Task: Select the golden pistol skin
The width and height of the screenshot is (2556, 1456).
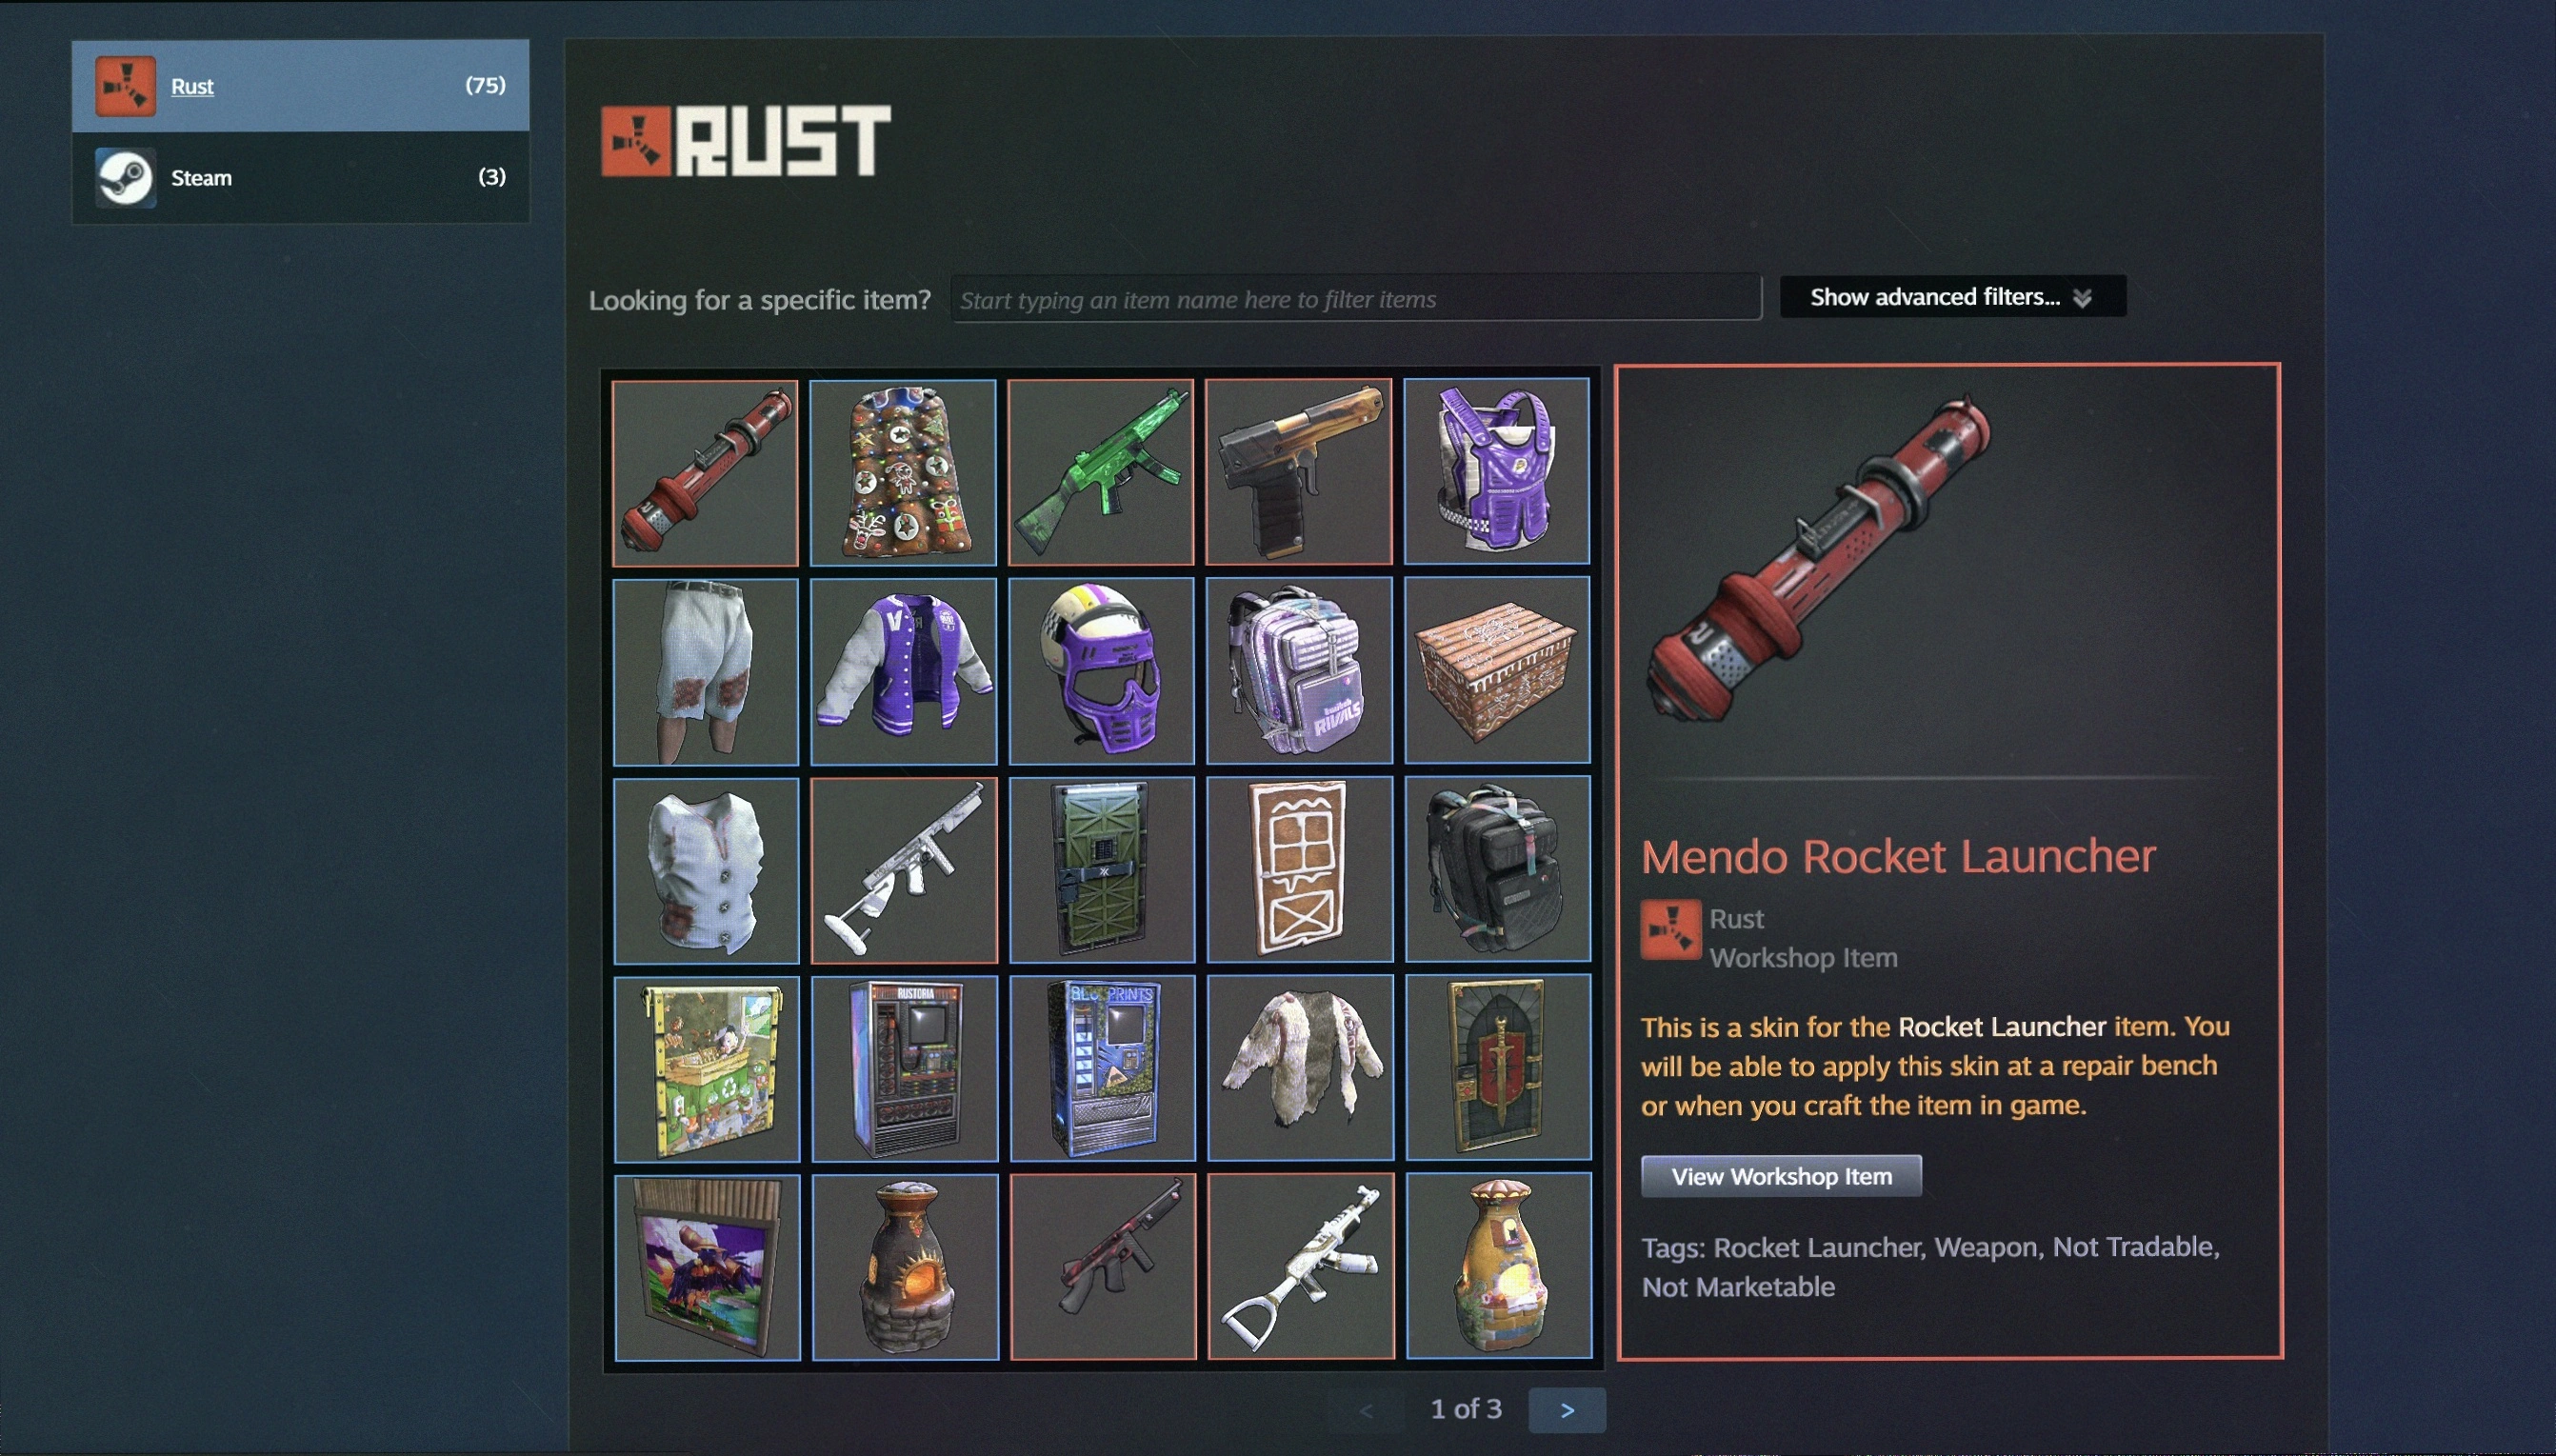Action: pos(1298,472)
